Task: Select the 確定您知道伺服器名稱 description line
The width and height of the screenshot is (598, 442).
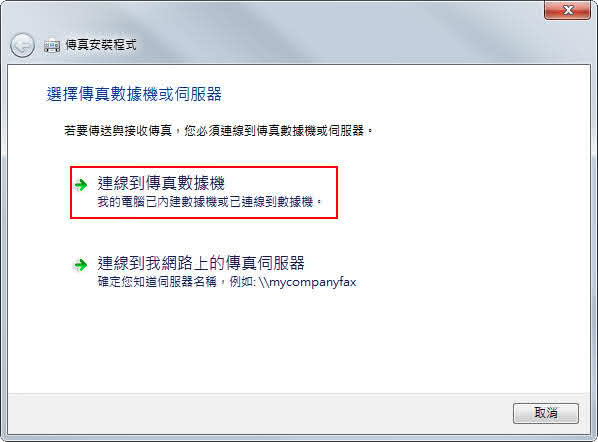Action: [157, 282]
